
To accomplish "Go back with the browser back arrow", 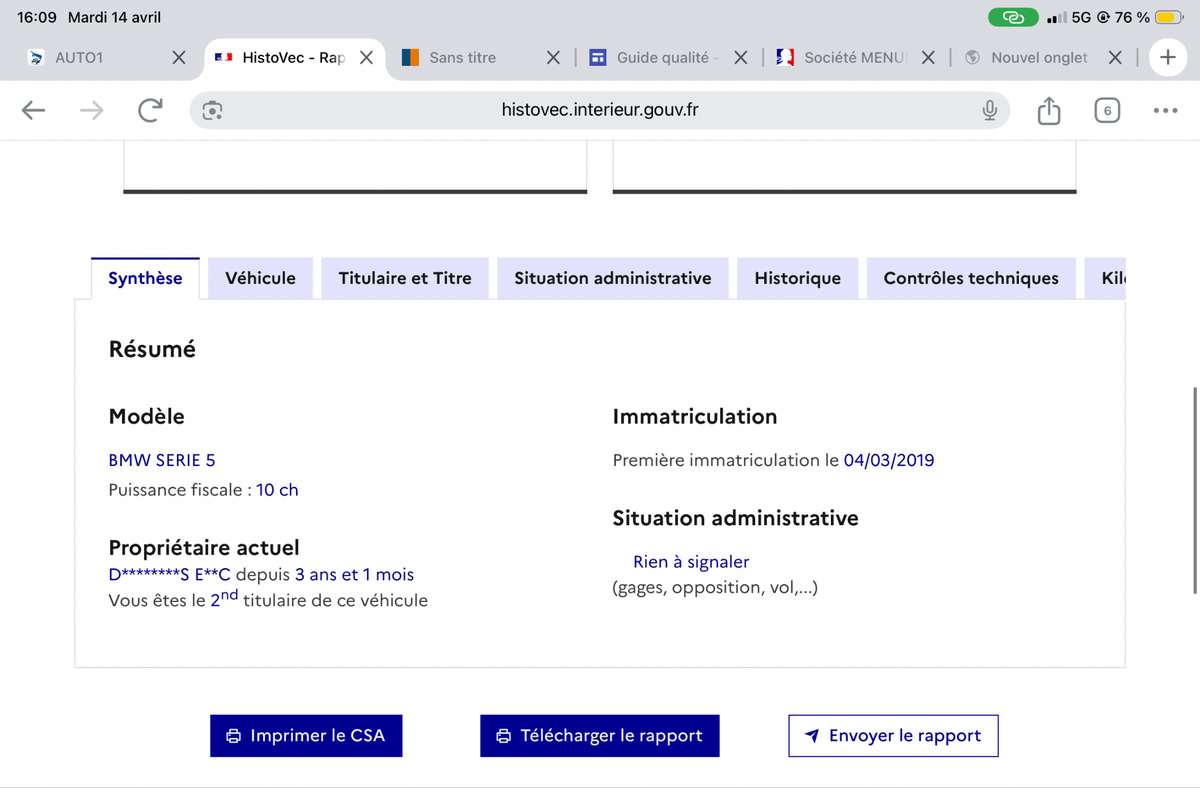I will (34, 110).
